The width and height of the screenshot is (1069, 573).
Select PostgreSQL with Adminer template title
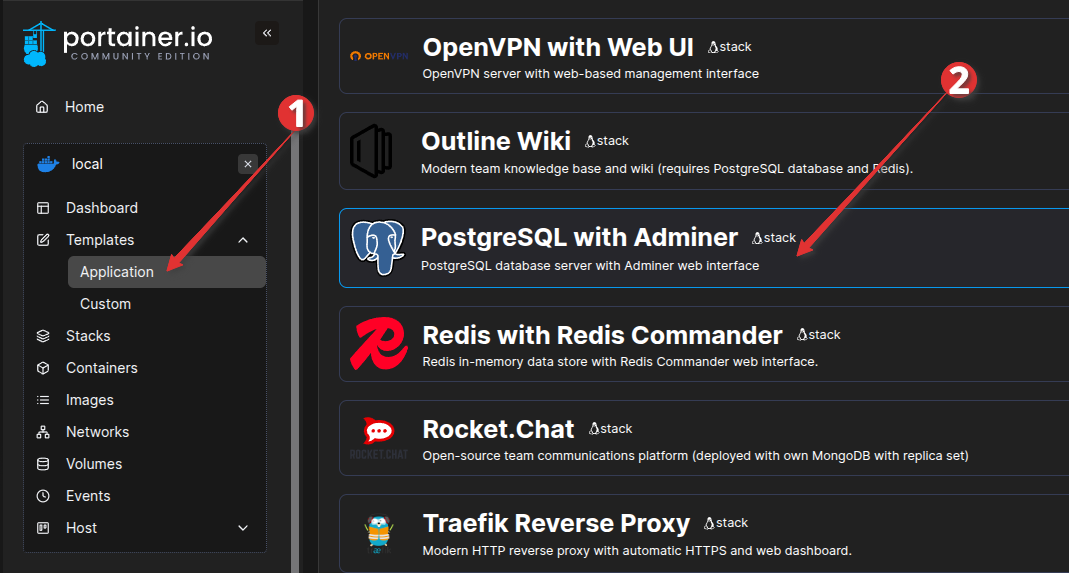[x=579, y=237]
